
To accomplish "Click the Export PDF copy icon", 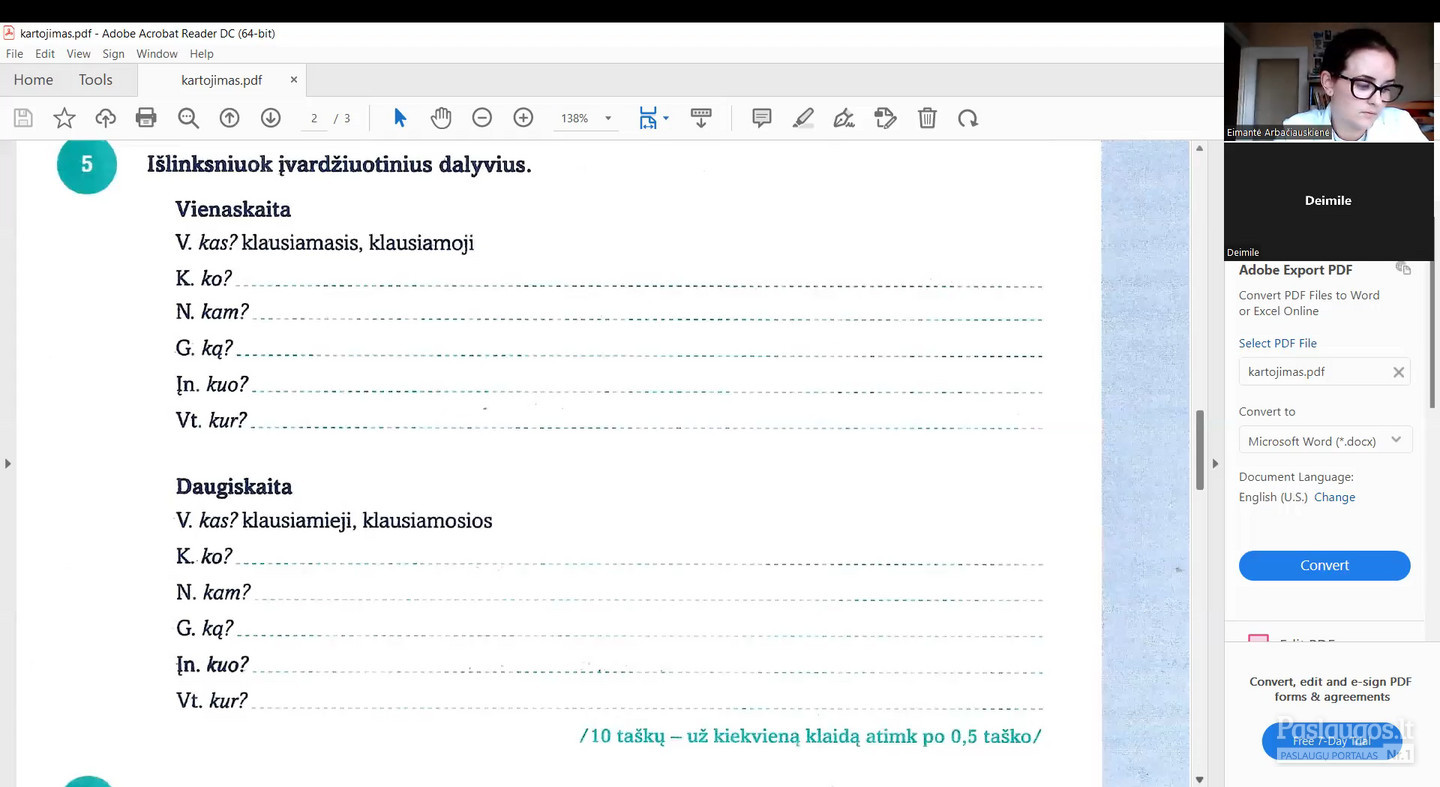I will point(1403,269).
